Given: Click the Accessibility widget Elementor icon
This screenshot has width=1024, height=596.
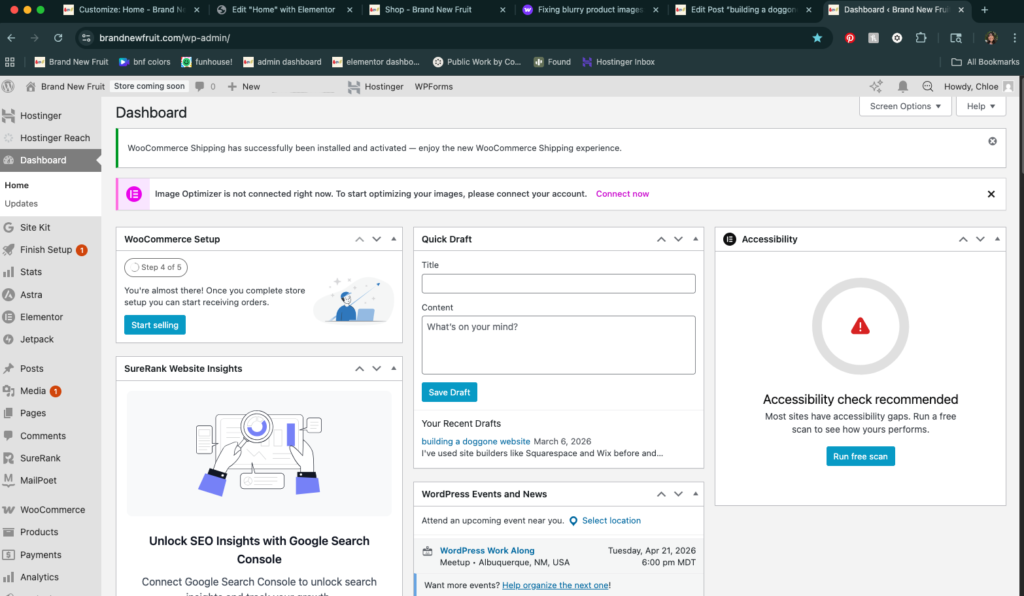Looking at the screenshot, I should [729, 239].
